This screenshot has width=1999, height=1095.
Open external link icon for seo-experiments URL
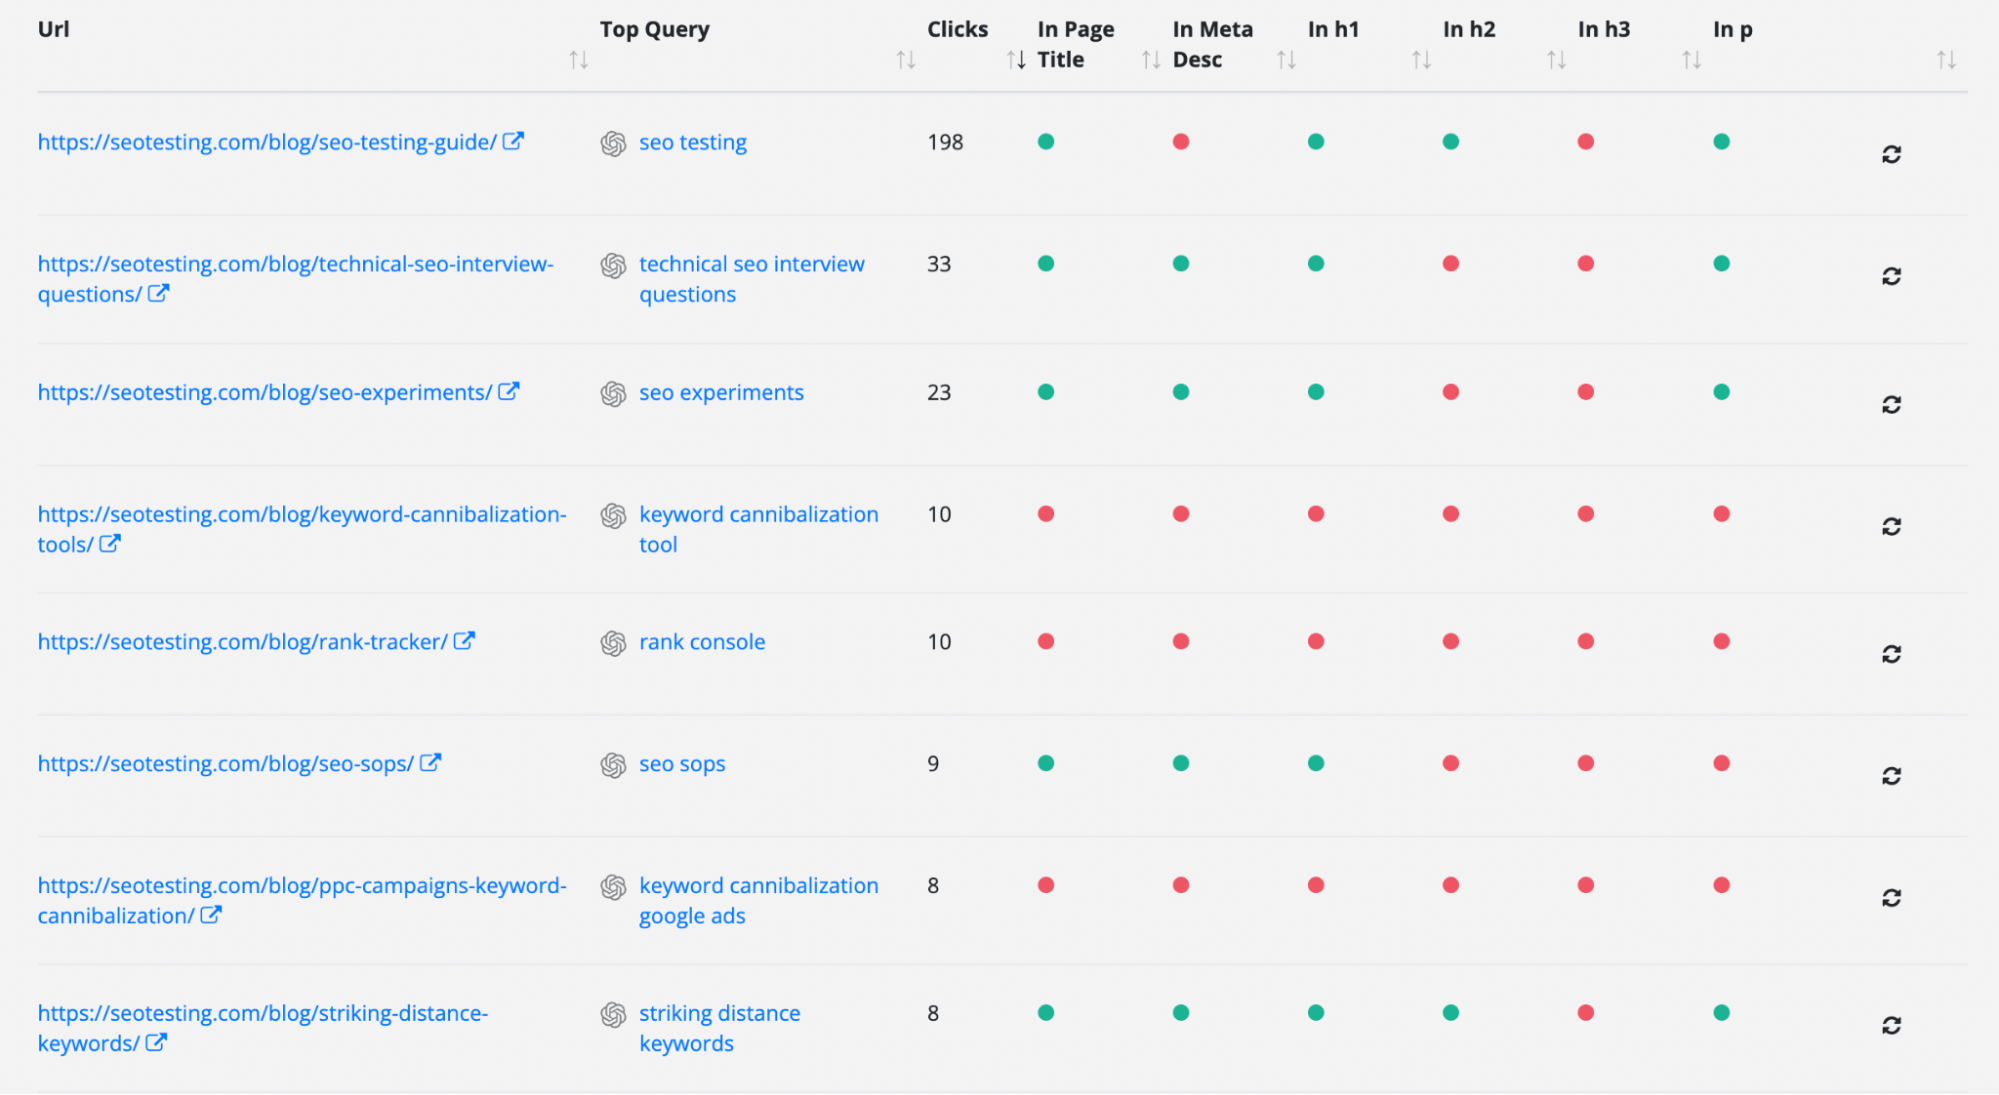pyautogui.click(x=509, y=391)
